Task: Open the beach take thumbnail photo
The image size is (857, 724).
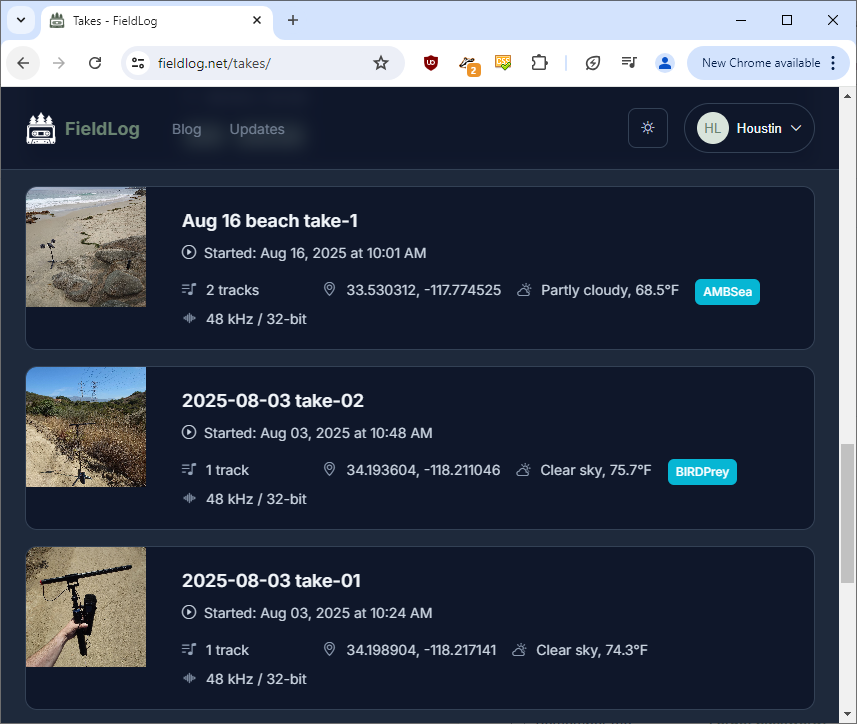Action: (86, 247)
